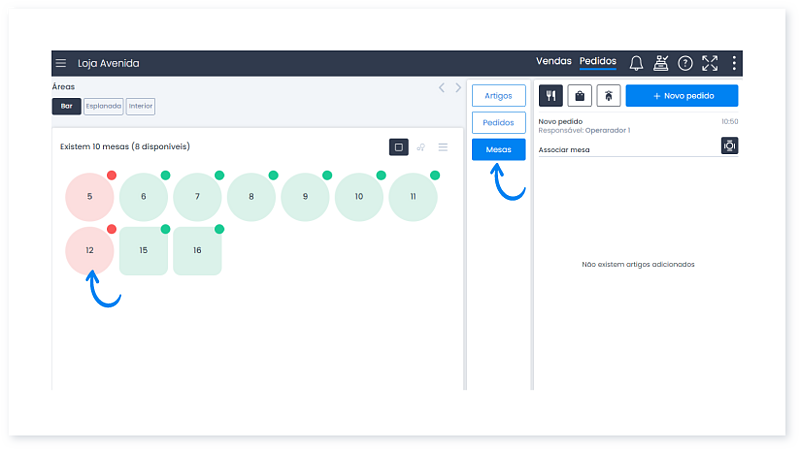Screen dimensions: 800x450
Task: Go to the next areas page arrow
Action: pyautogui.click(x=459, y=88)
